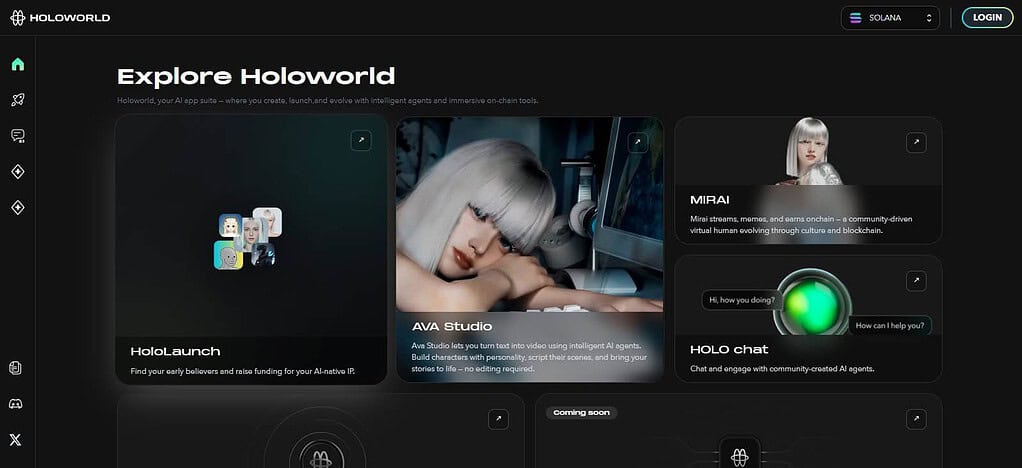Open the Home icon in the sidebar
This screenshot has width=1022, height=468.
pyautogui.click(x=18, y=64)
